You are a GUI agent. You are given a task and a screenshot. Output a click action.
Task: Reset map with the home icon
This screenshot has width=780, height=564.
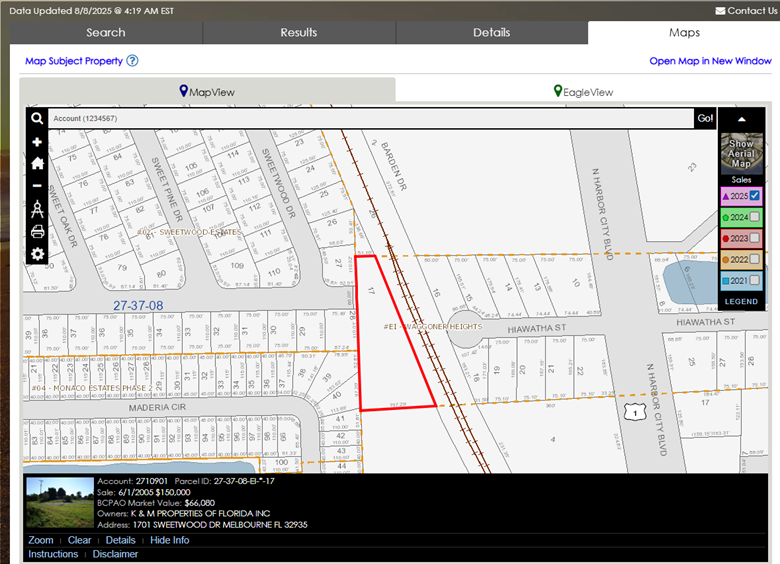37,164
